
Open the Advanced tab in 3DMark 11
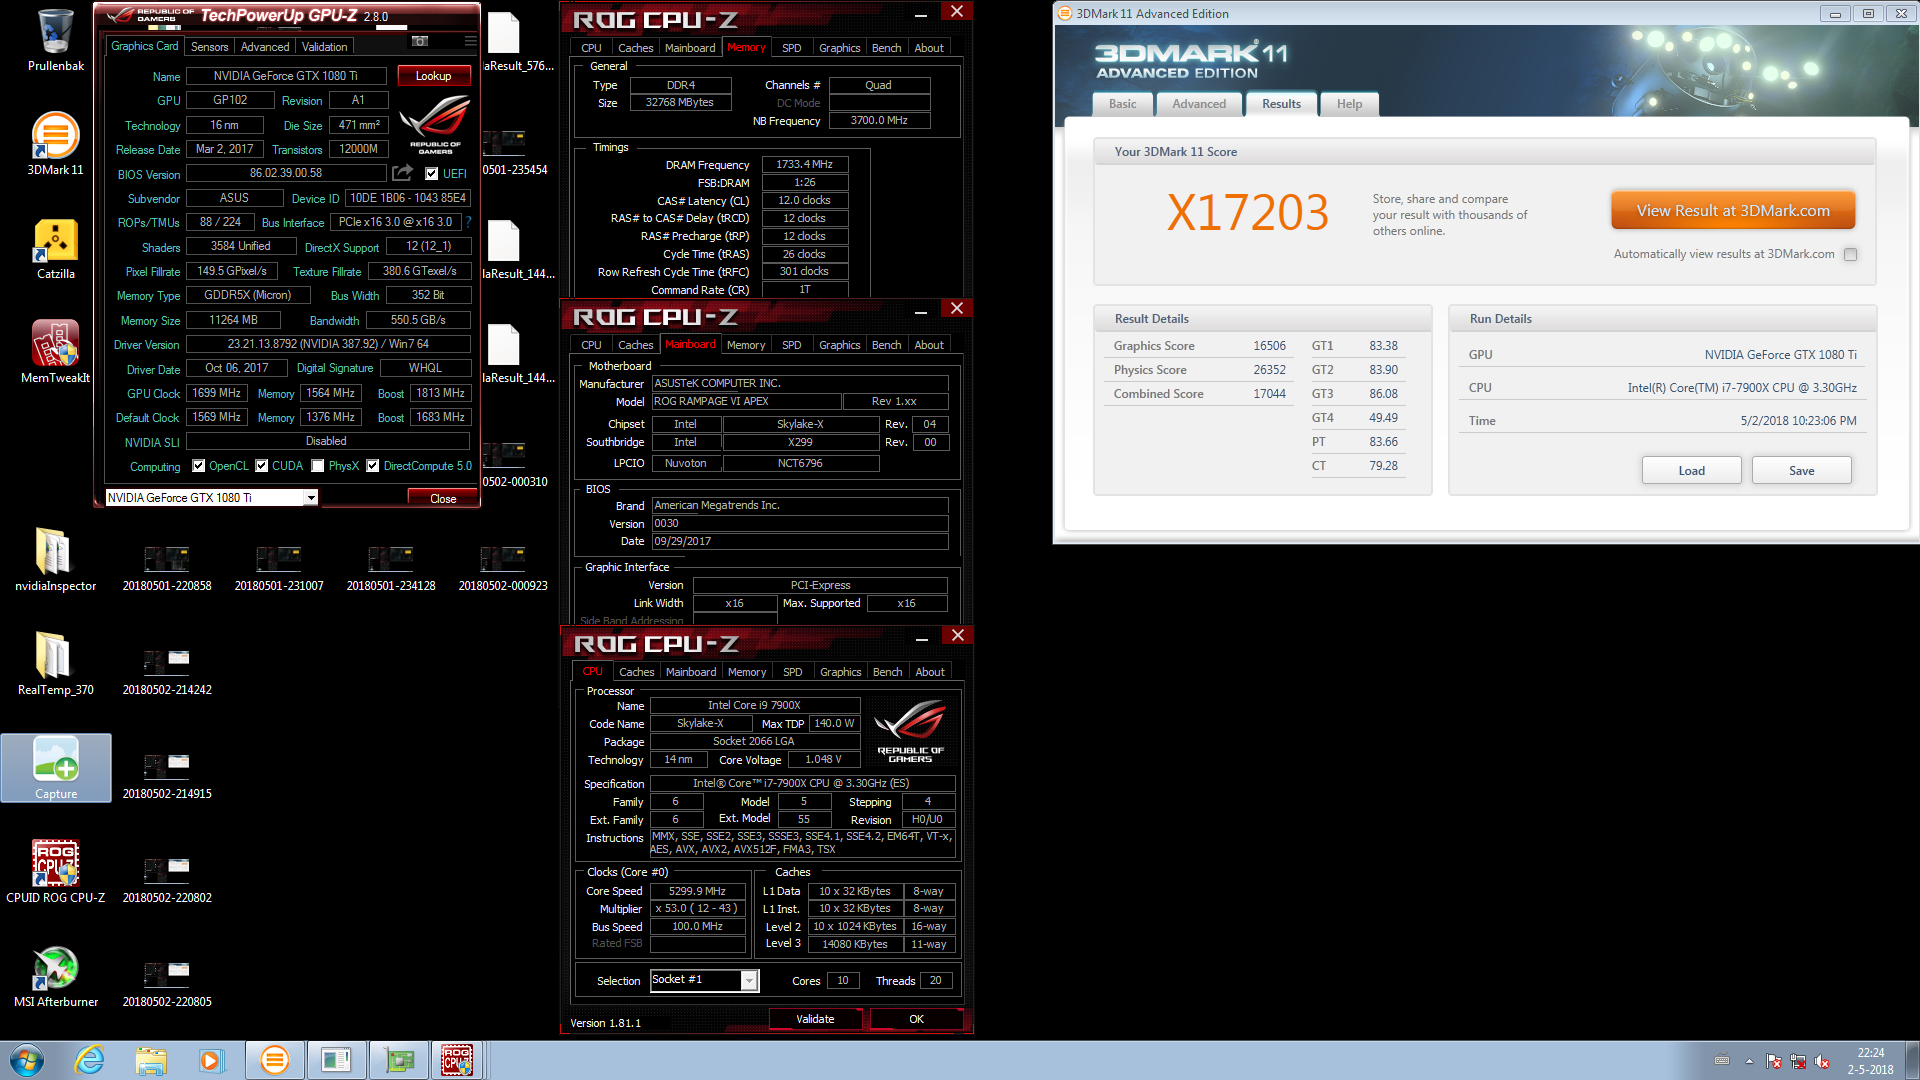[1199, 104]
